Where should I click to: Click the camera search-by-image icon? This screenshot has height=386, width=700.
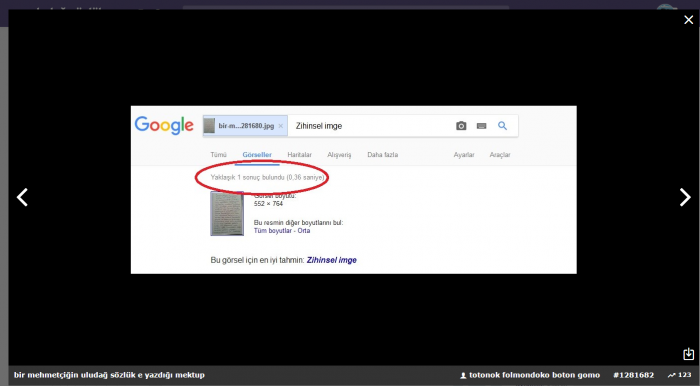pos(461,126)
